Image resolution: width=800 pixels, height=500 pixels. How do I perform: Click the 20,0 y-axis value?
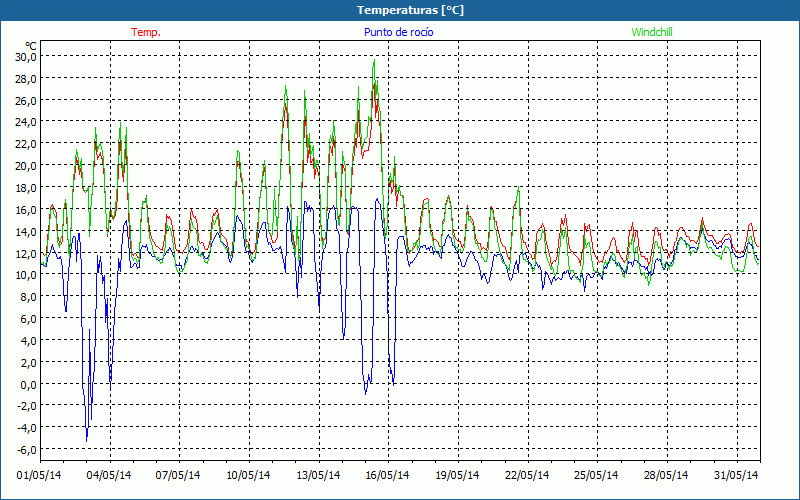pos(26,166)
